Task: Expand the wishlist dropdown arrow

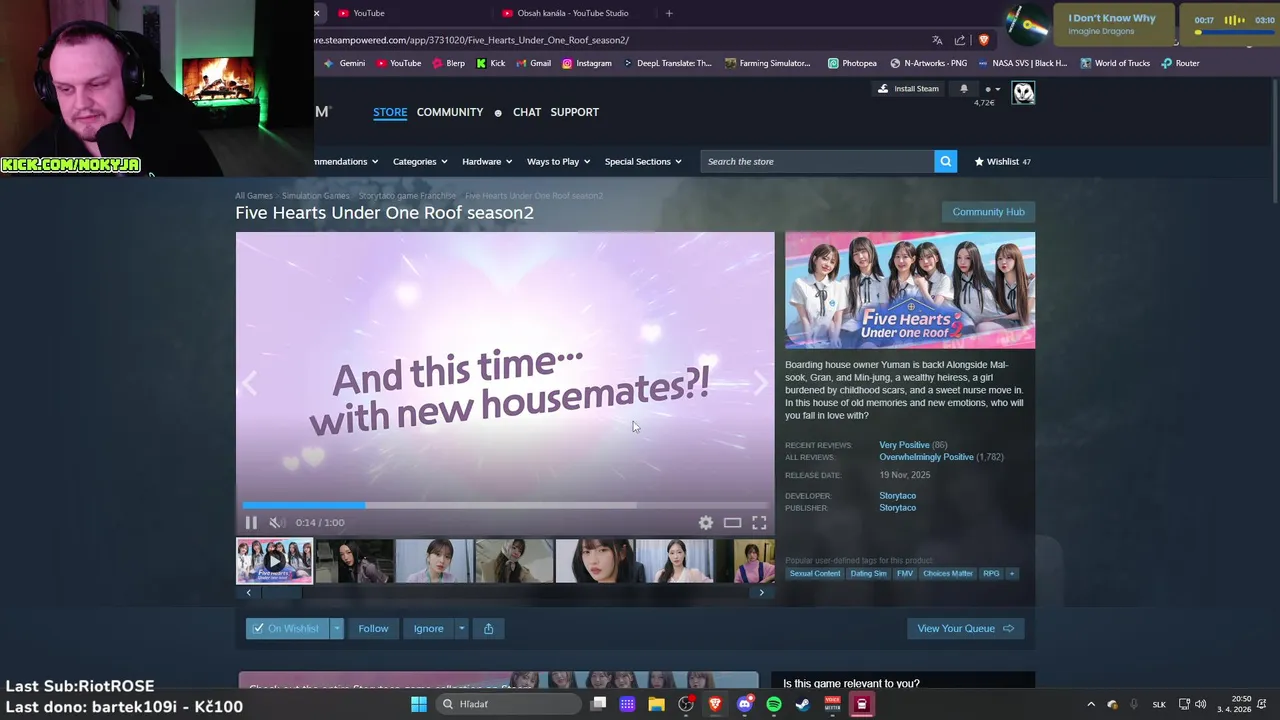Action: (x=337, y=628)
